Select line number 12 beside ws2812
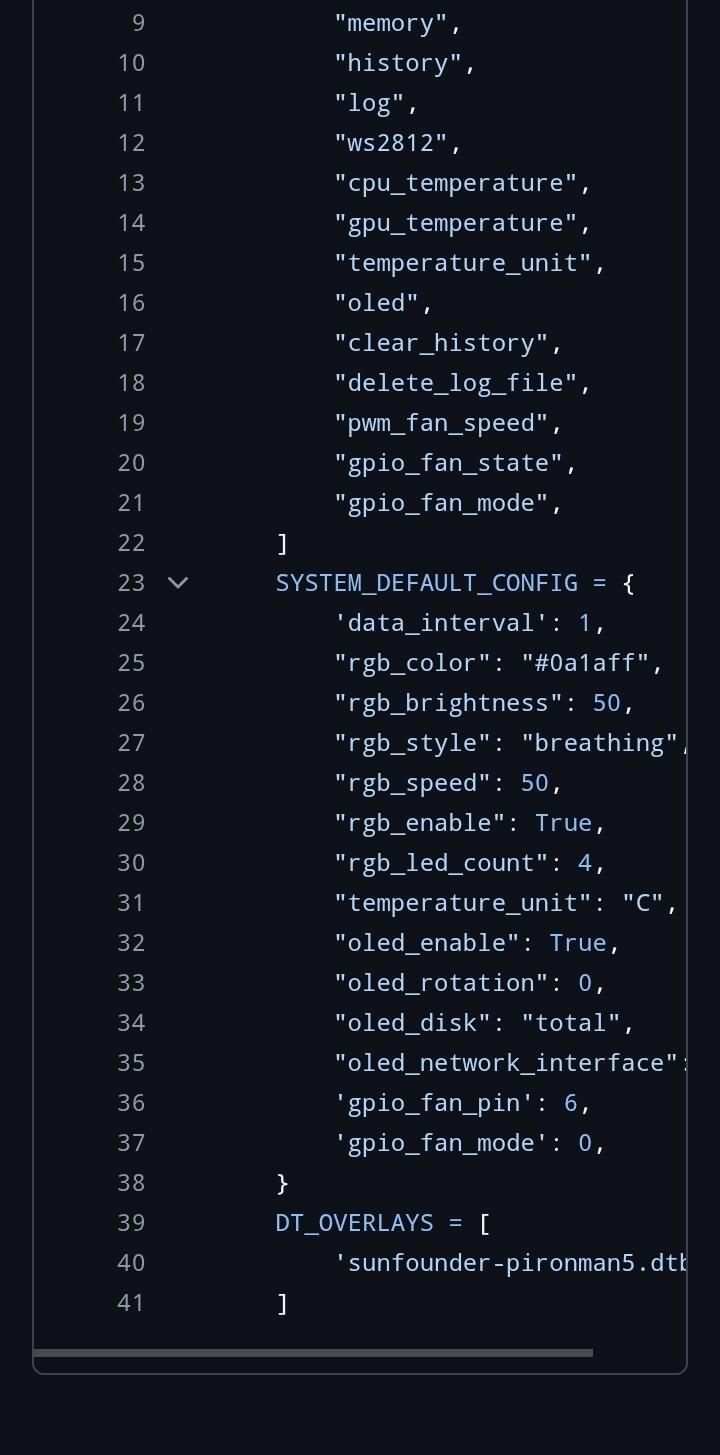The image size is (720, 1455). pyautogui.click(x=131, y=142)
